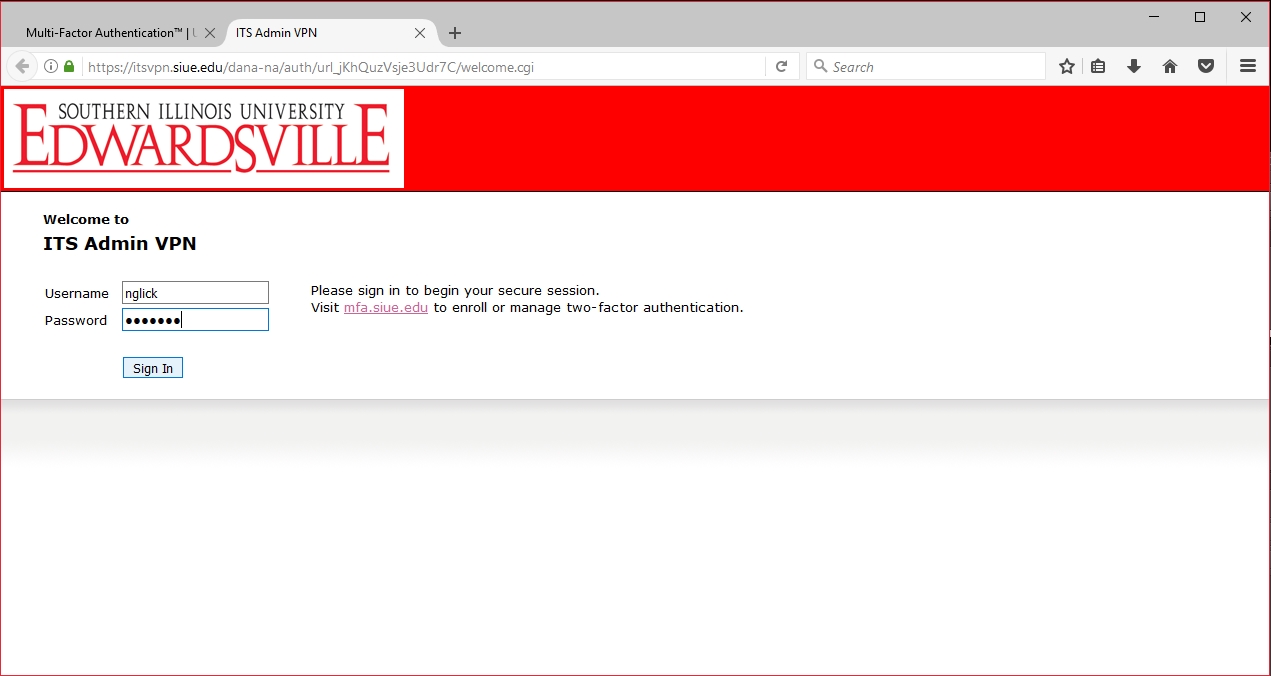Focus the Password input field
Image resolution: width=1271 pixels, height=676 pixels.
195,320
